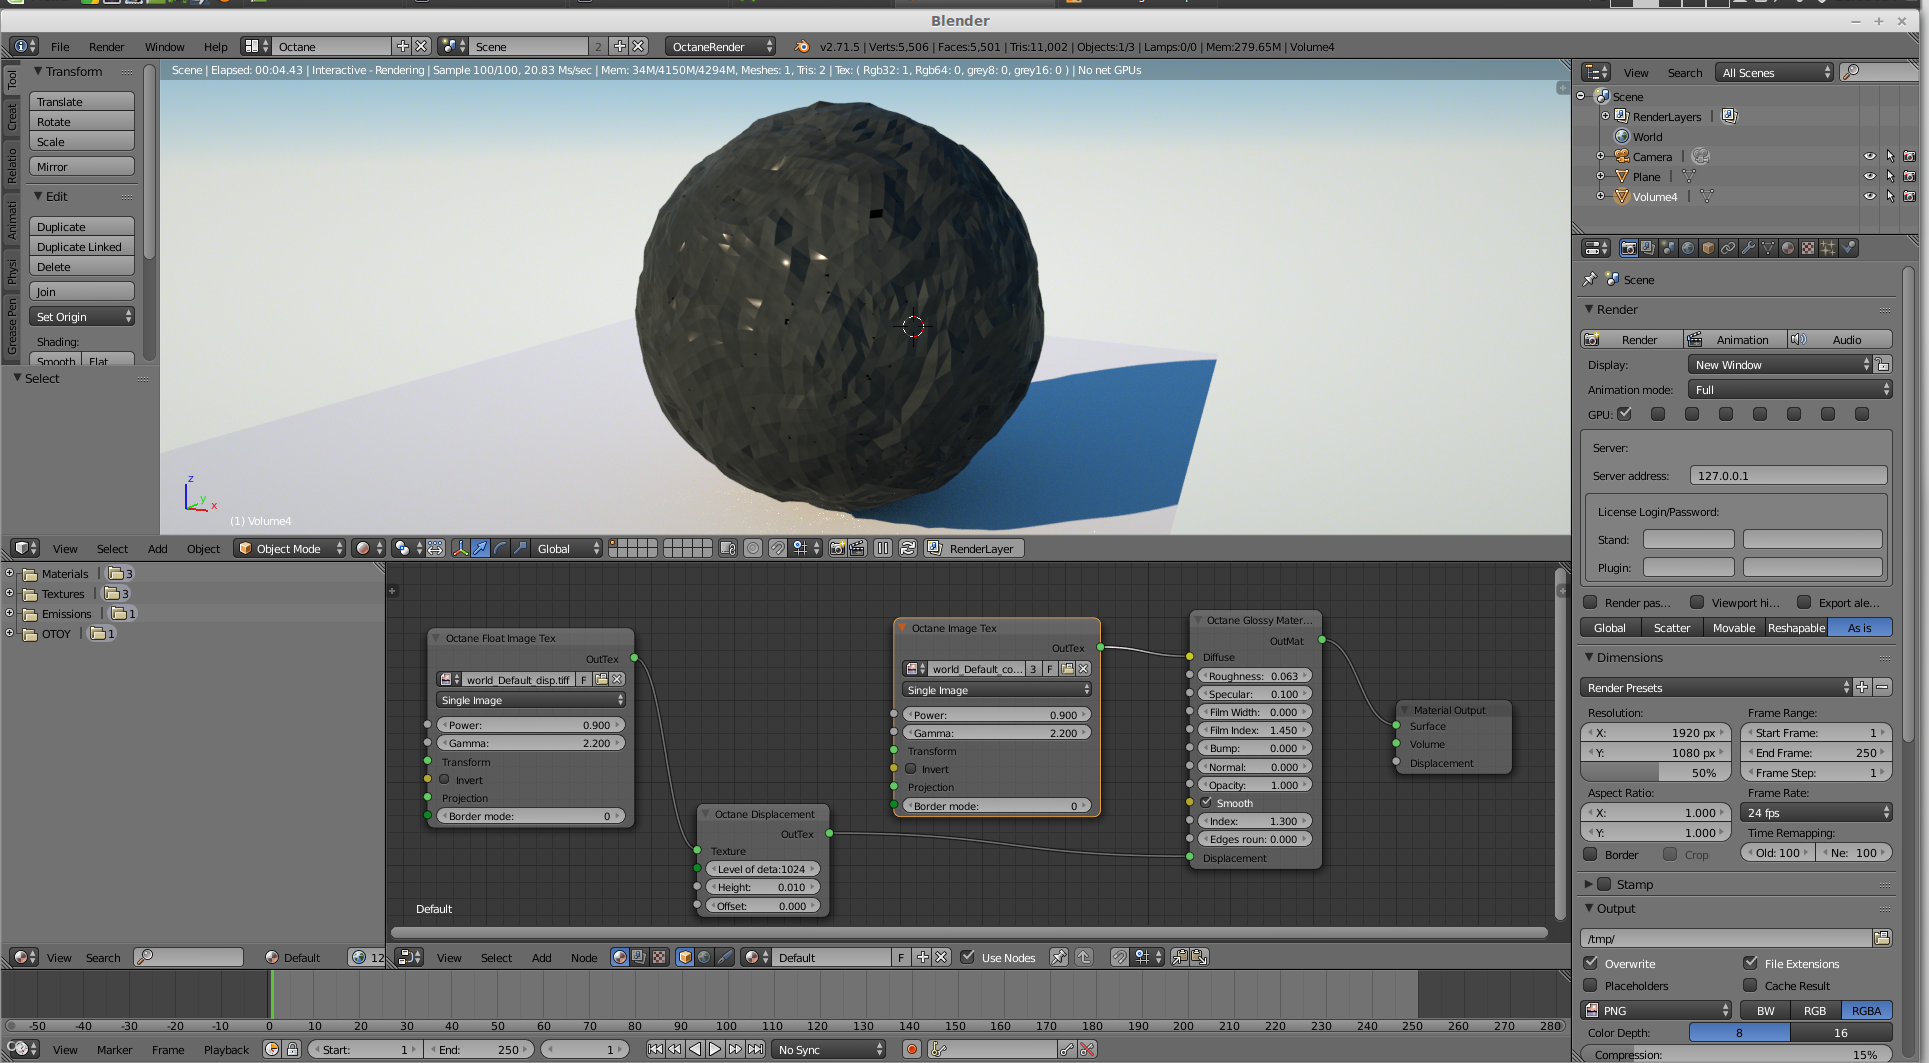Enable the Border checkbox
This screenshot has height=1063, width=1929.
1591,854
